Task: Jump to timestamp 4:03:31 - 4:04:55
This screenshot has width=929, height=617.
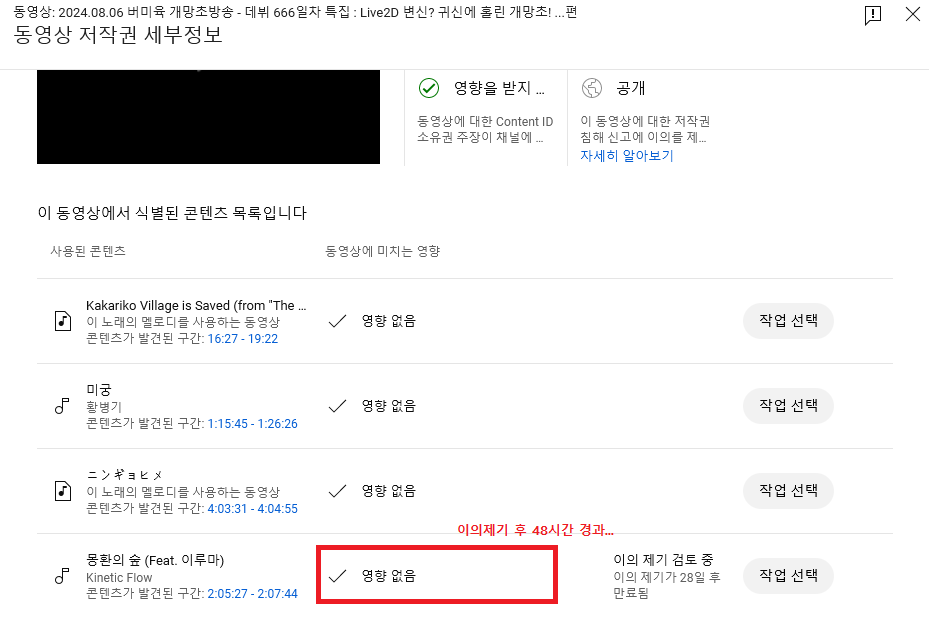Action: [252, 509]
